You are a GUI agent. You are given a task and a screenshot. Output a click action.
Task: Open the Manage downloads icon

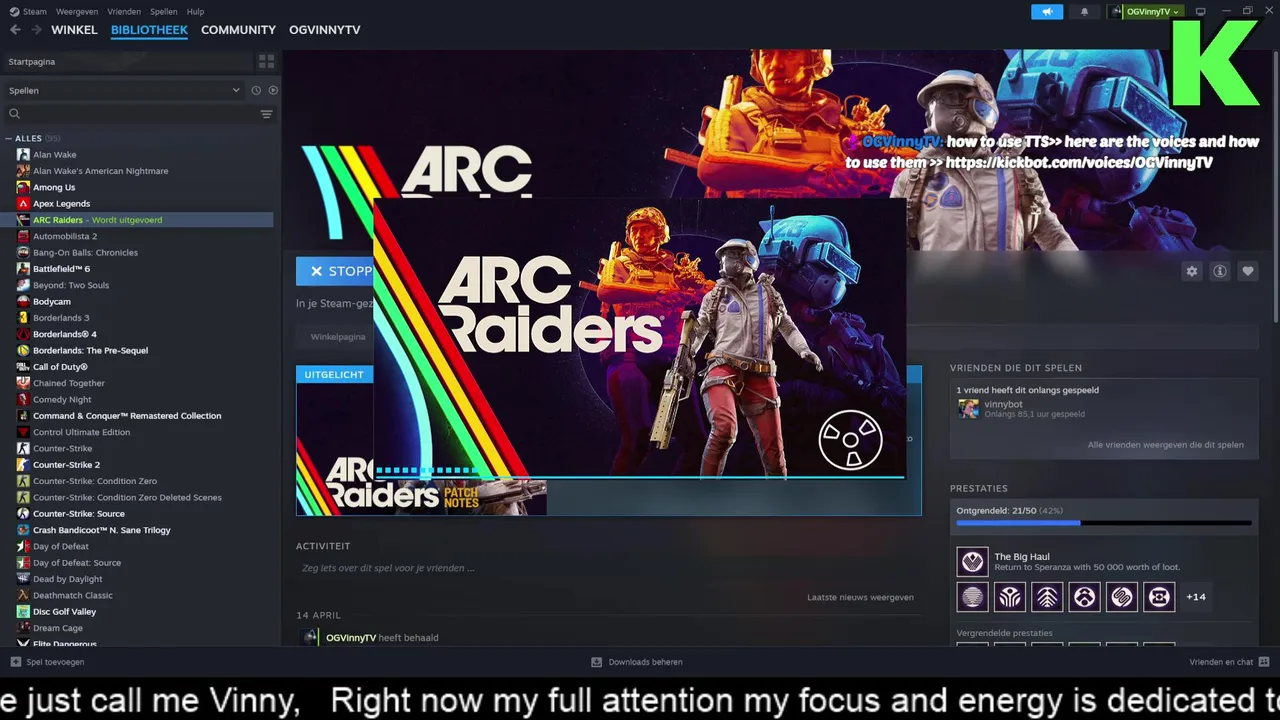coord(597,662)
